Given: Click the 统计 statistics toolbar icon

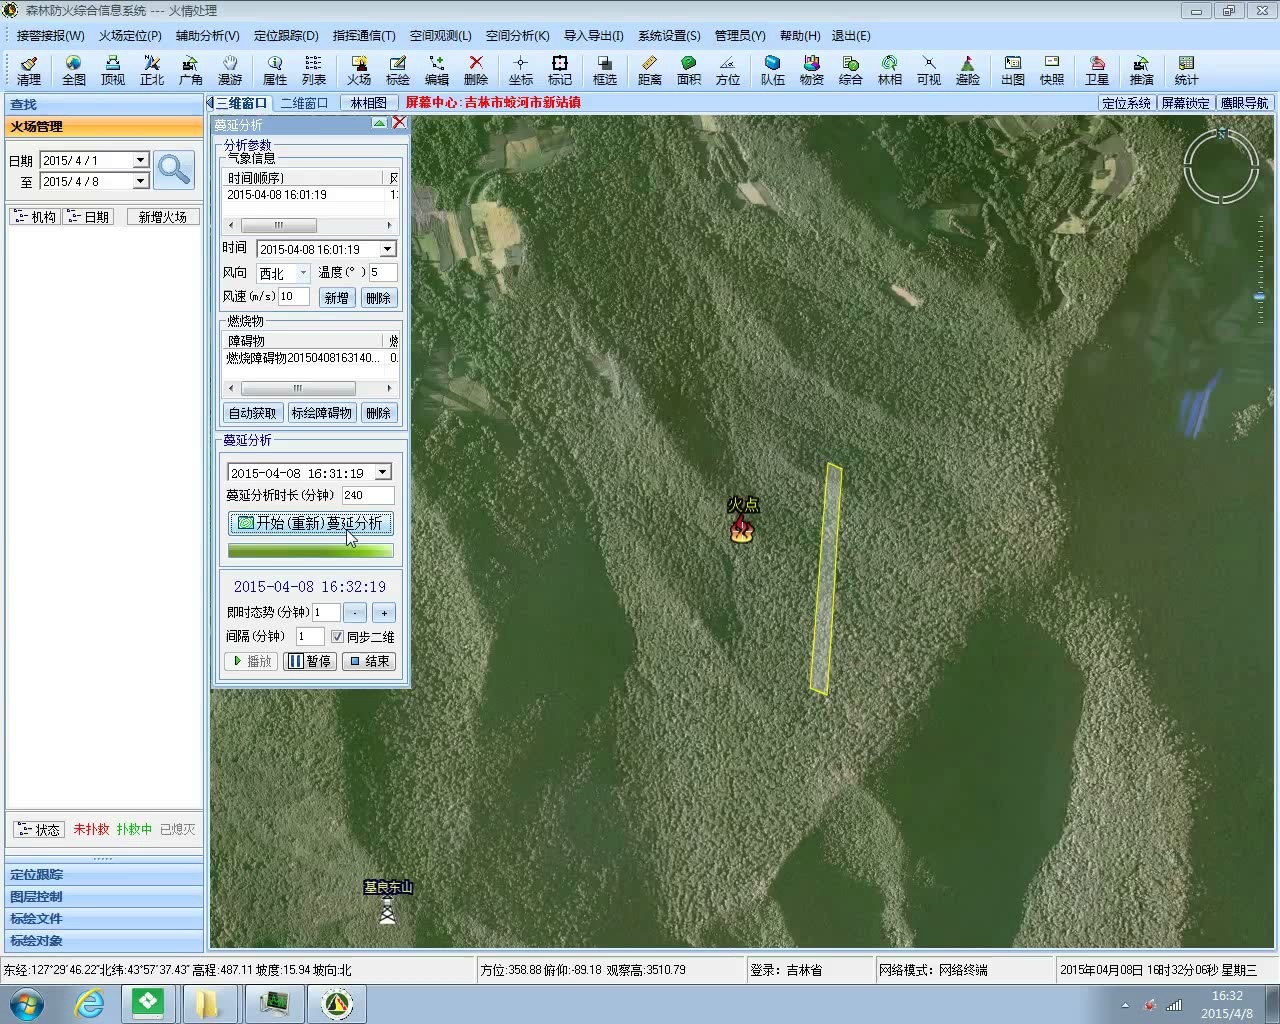Looking at the screenshot, I should point(1186,70).
